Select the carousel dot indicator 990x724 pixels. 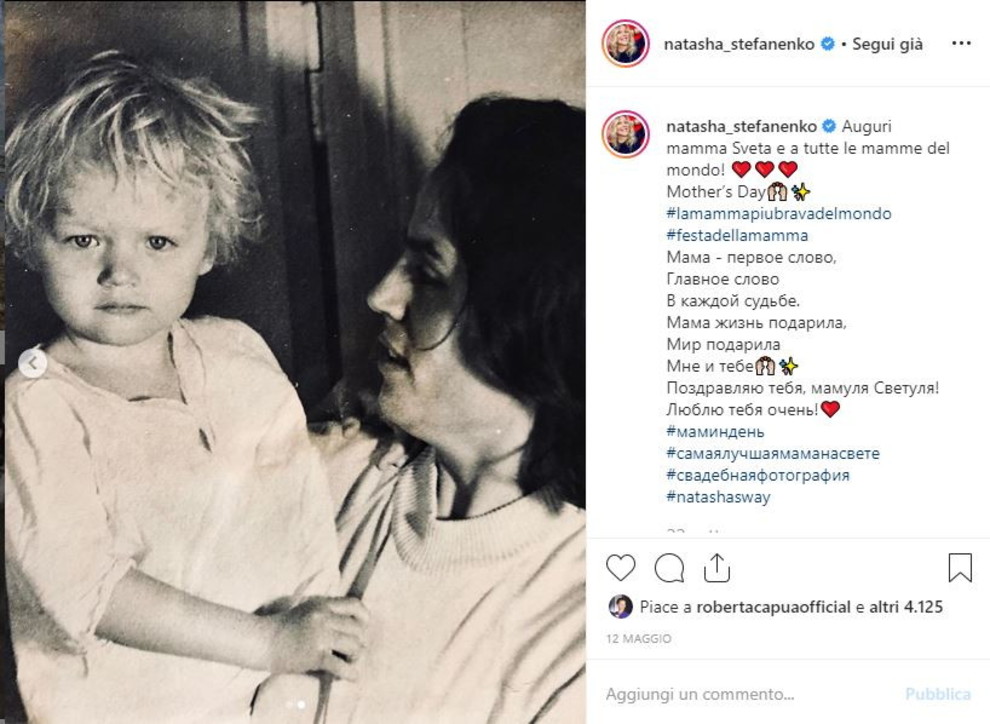click(295, 704)
